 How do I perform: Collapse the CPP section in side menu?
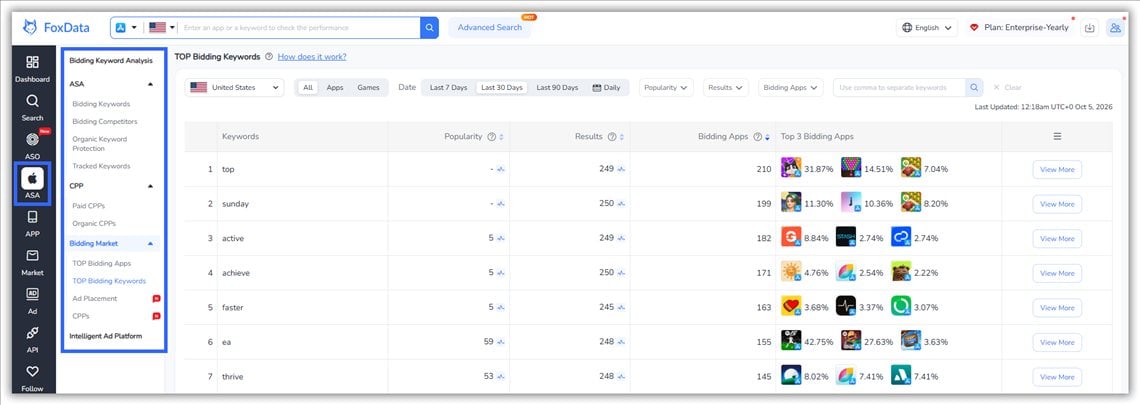[x=150, y=186]
